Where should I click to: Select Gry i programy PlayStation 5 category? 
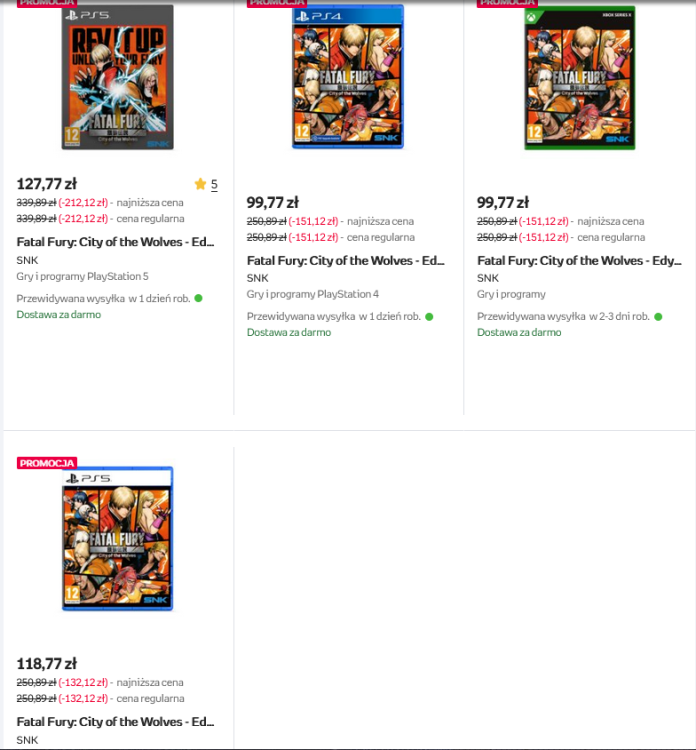(82, 276)
